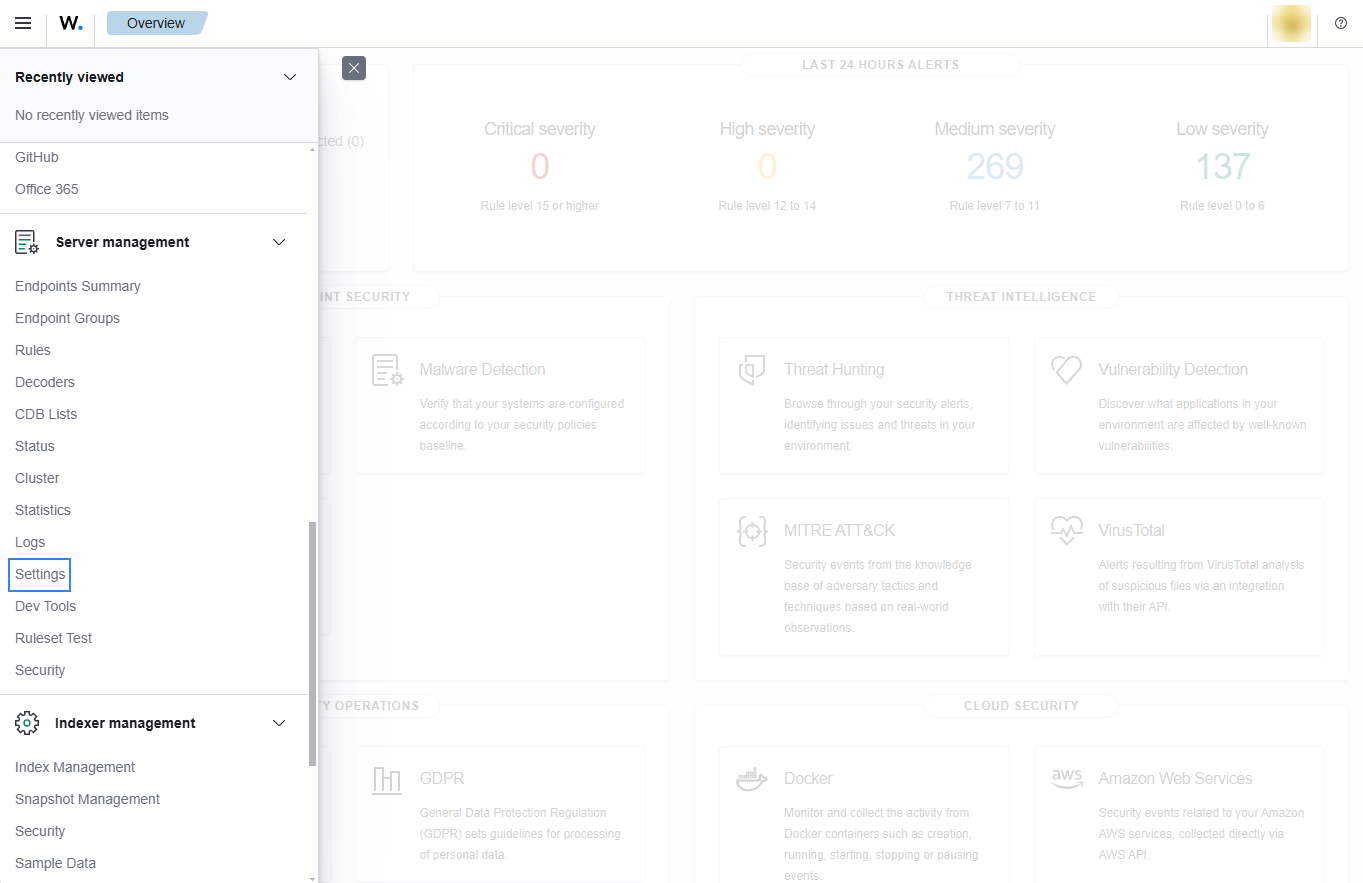Click the Overview breadcrumb tab

tap(156, 23)
